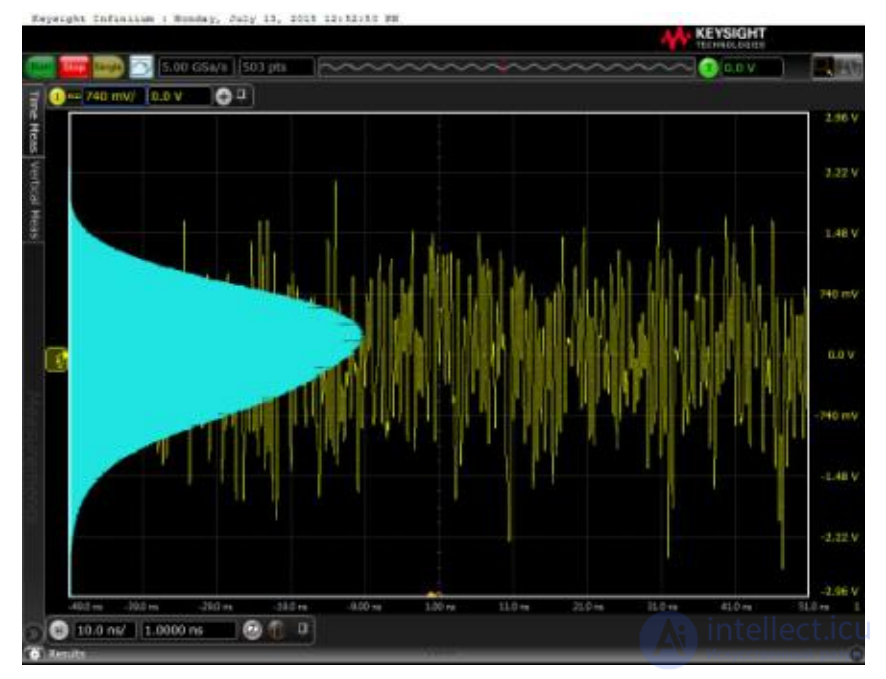Image resolution: width=886 pixels, height=679 pixels.
Task: Toggle the yellow channel 1 button
Action: point(57,97)
